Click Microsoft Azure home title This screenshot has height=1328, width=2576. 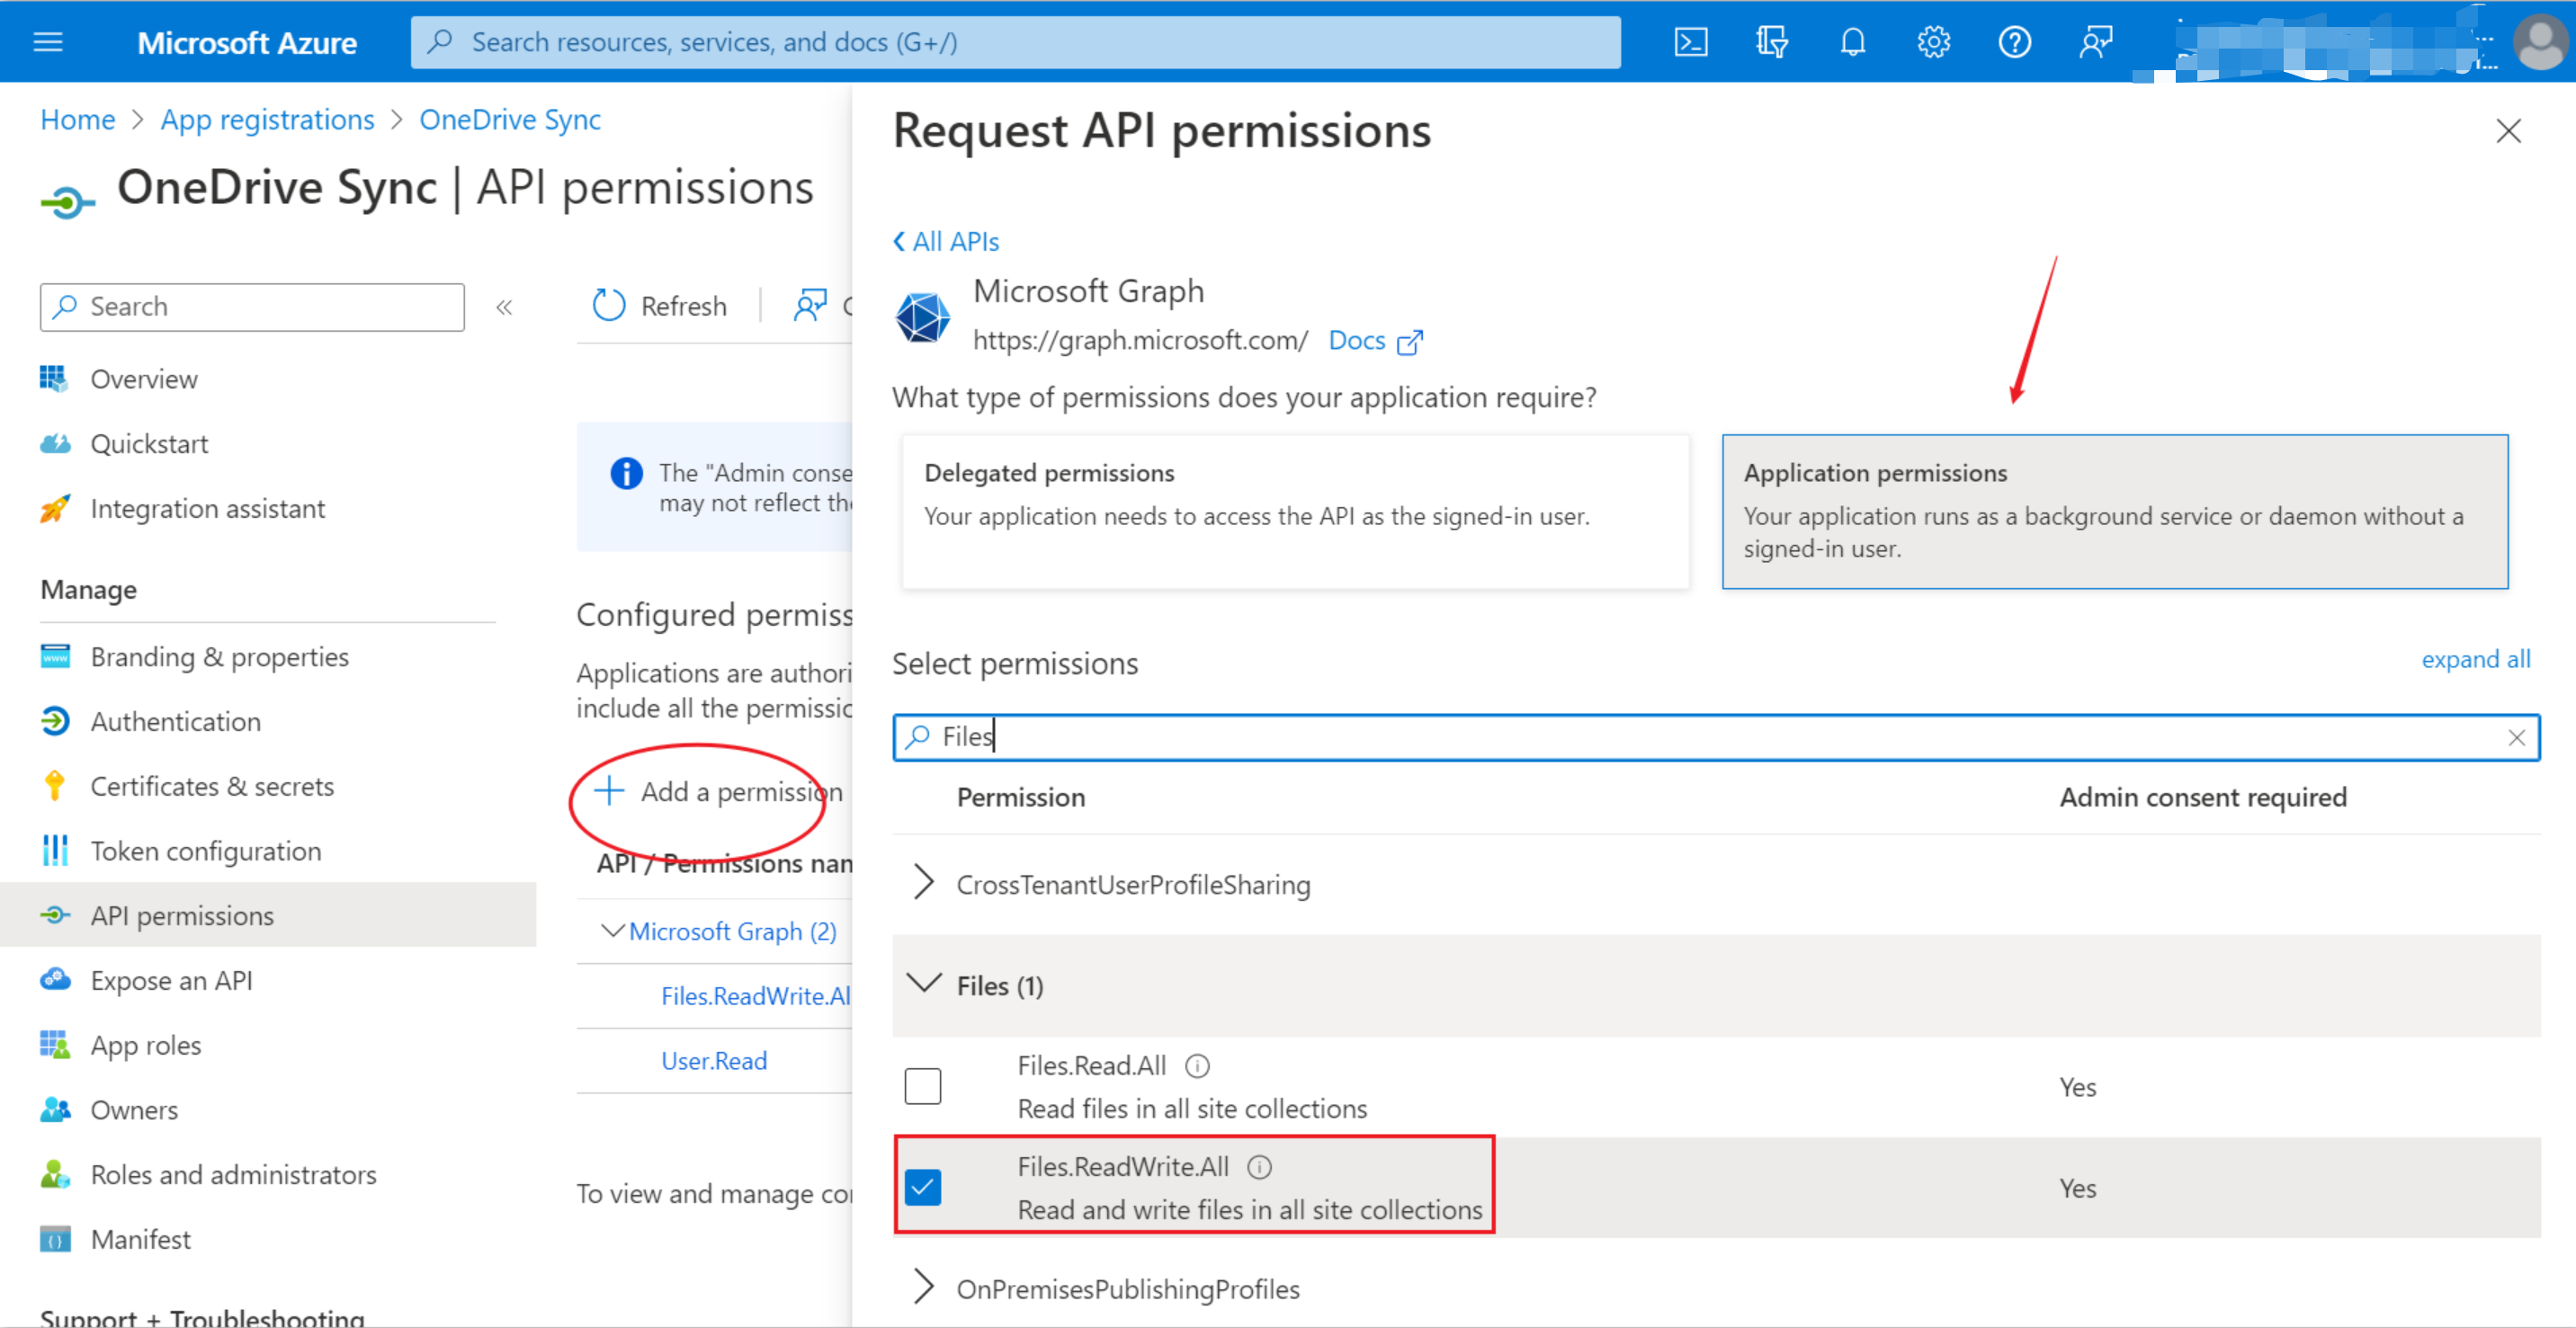coord(247,43)
